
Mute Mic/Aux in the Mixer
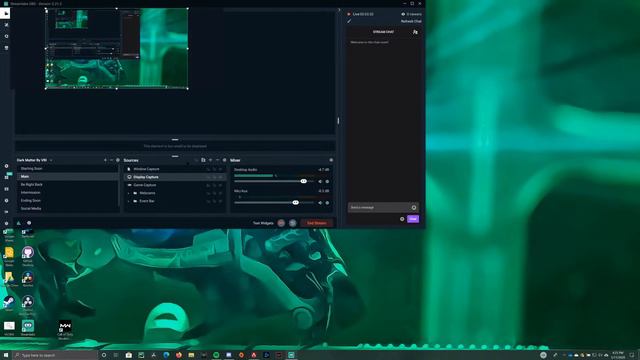tap(320, 203)
